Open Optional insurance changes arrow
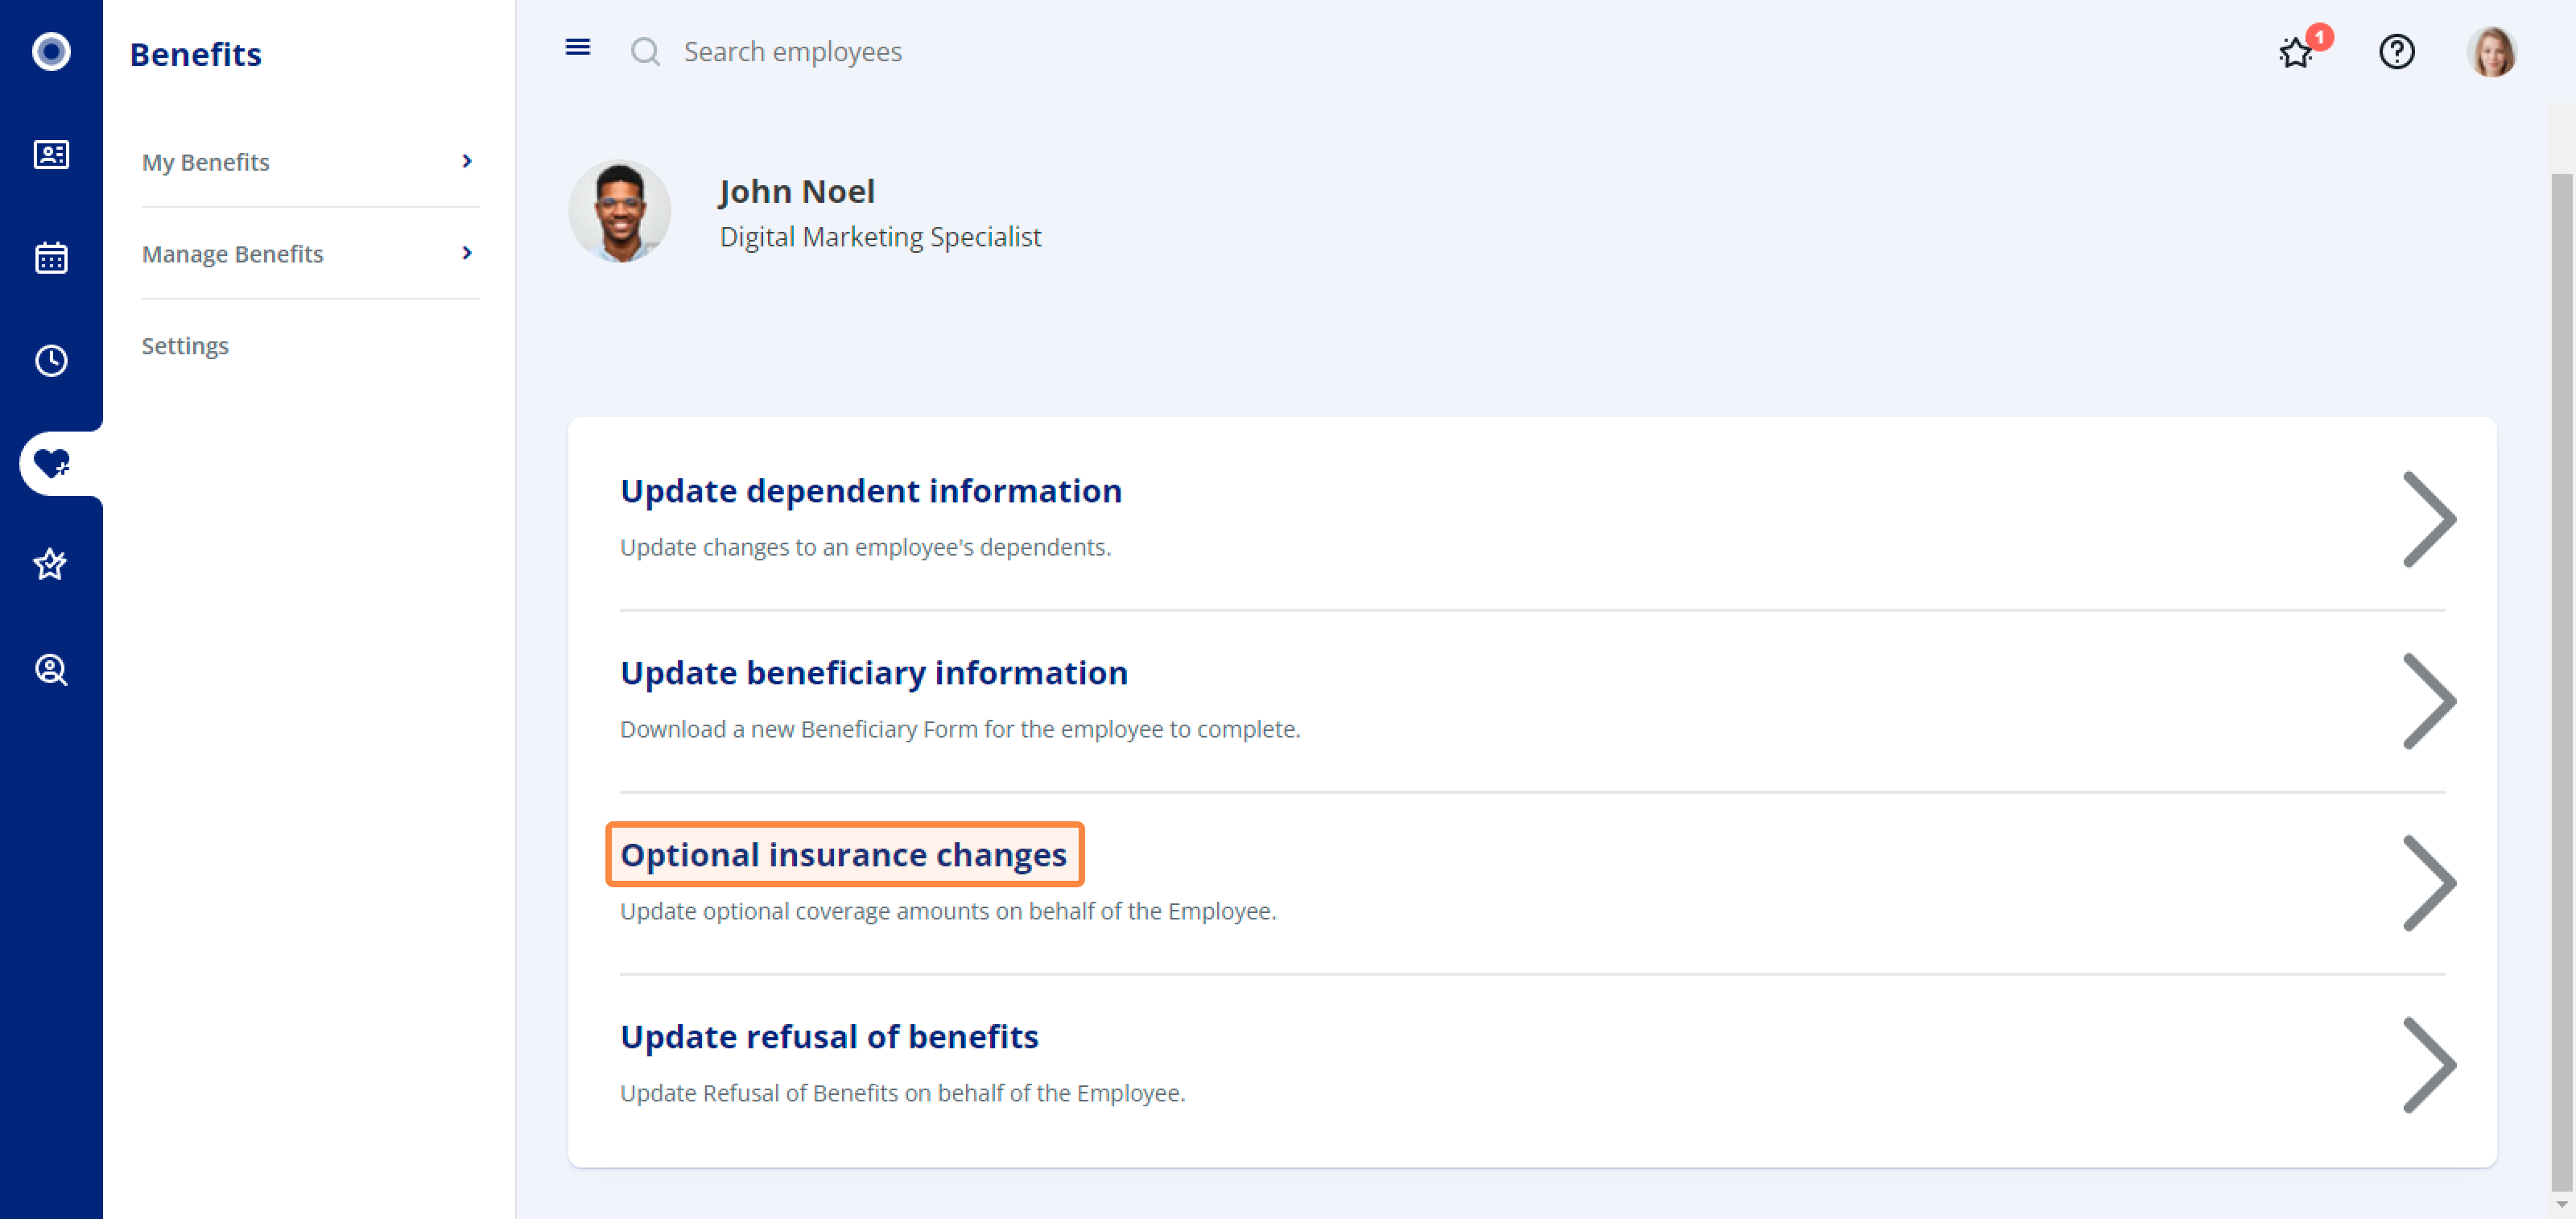 [2430, 883]
